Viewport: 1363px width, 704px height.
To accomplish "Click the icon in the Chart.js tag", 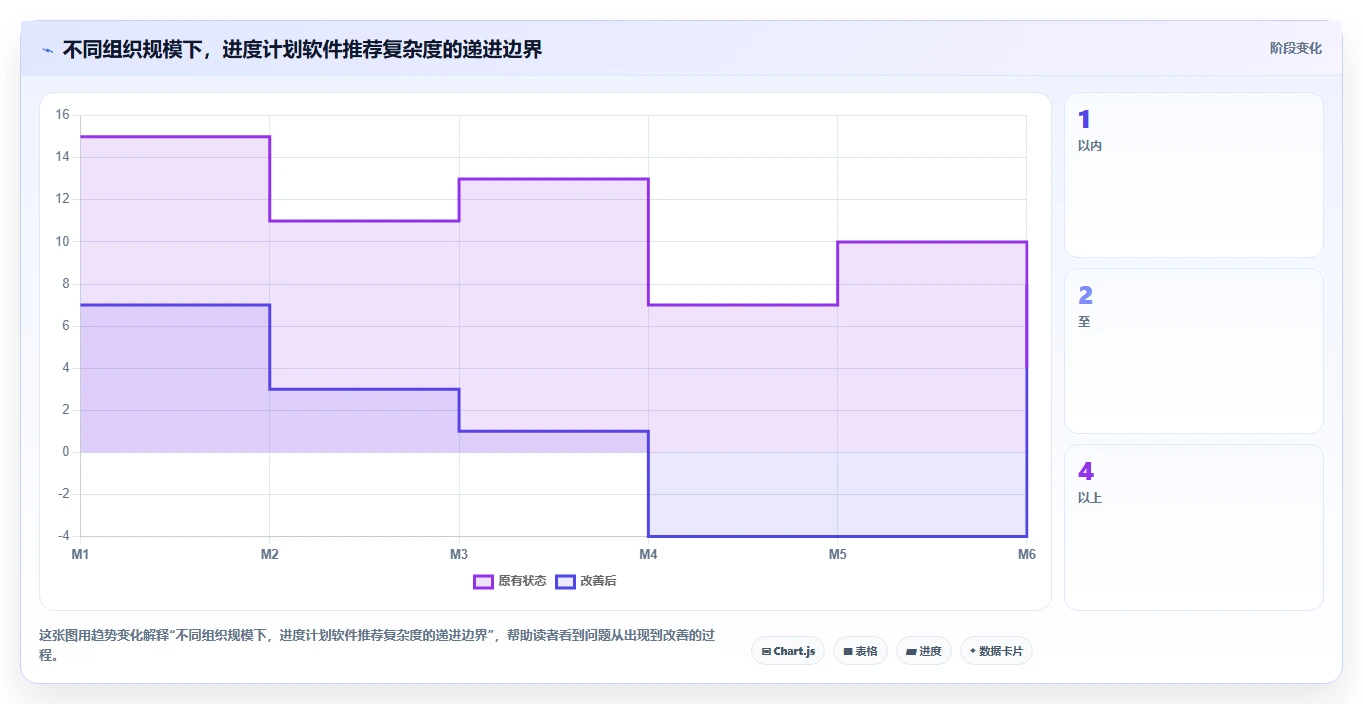I will tap(766, 651).
